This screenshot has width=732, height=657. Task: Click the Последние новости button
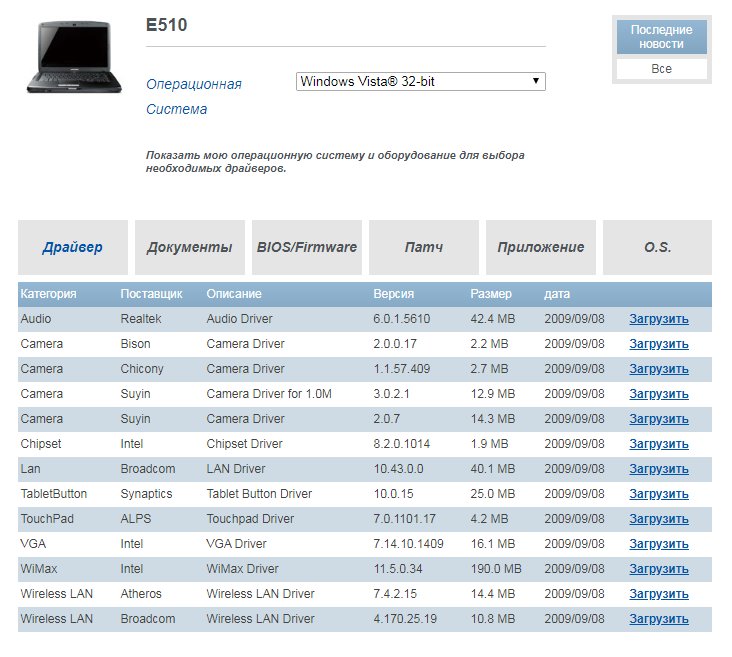tap(661, 37)
